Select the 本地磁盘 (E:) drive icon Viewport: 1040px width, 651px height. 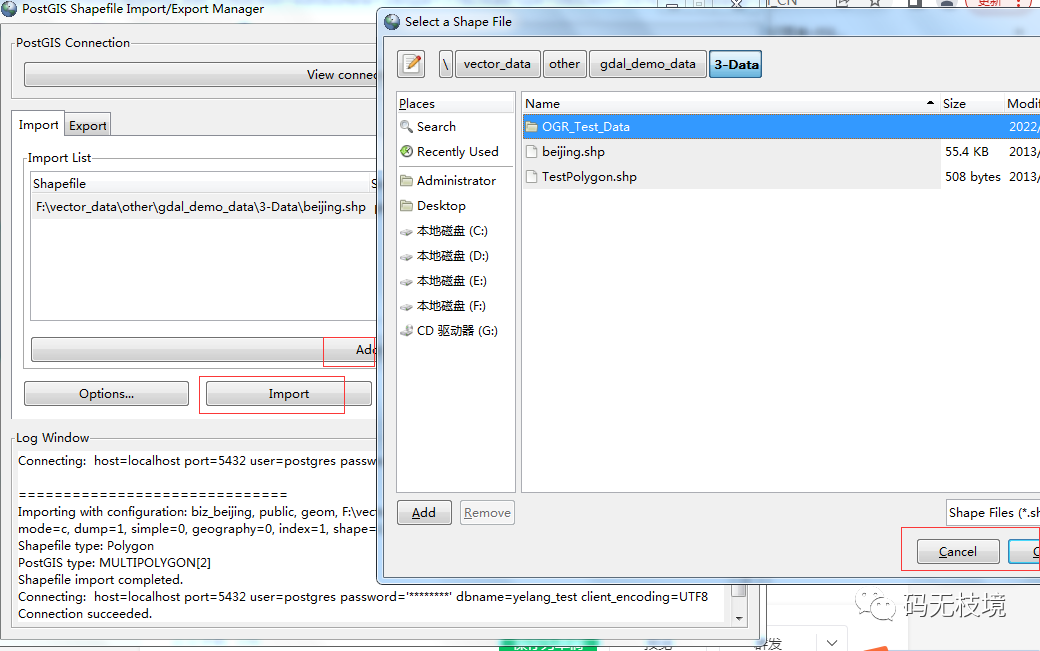tap(407, 282)
